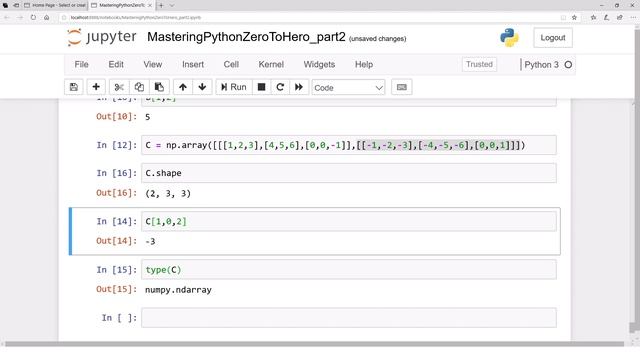Open the File menu
The height and width of the screenshot is (360, 640).
81,64
